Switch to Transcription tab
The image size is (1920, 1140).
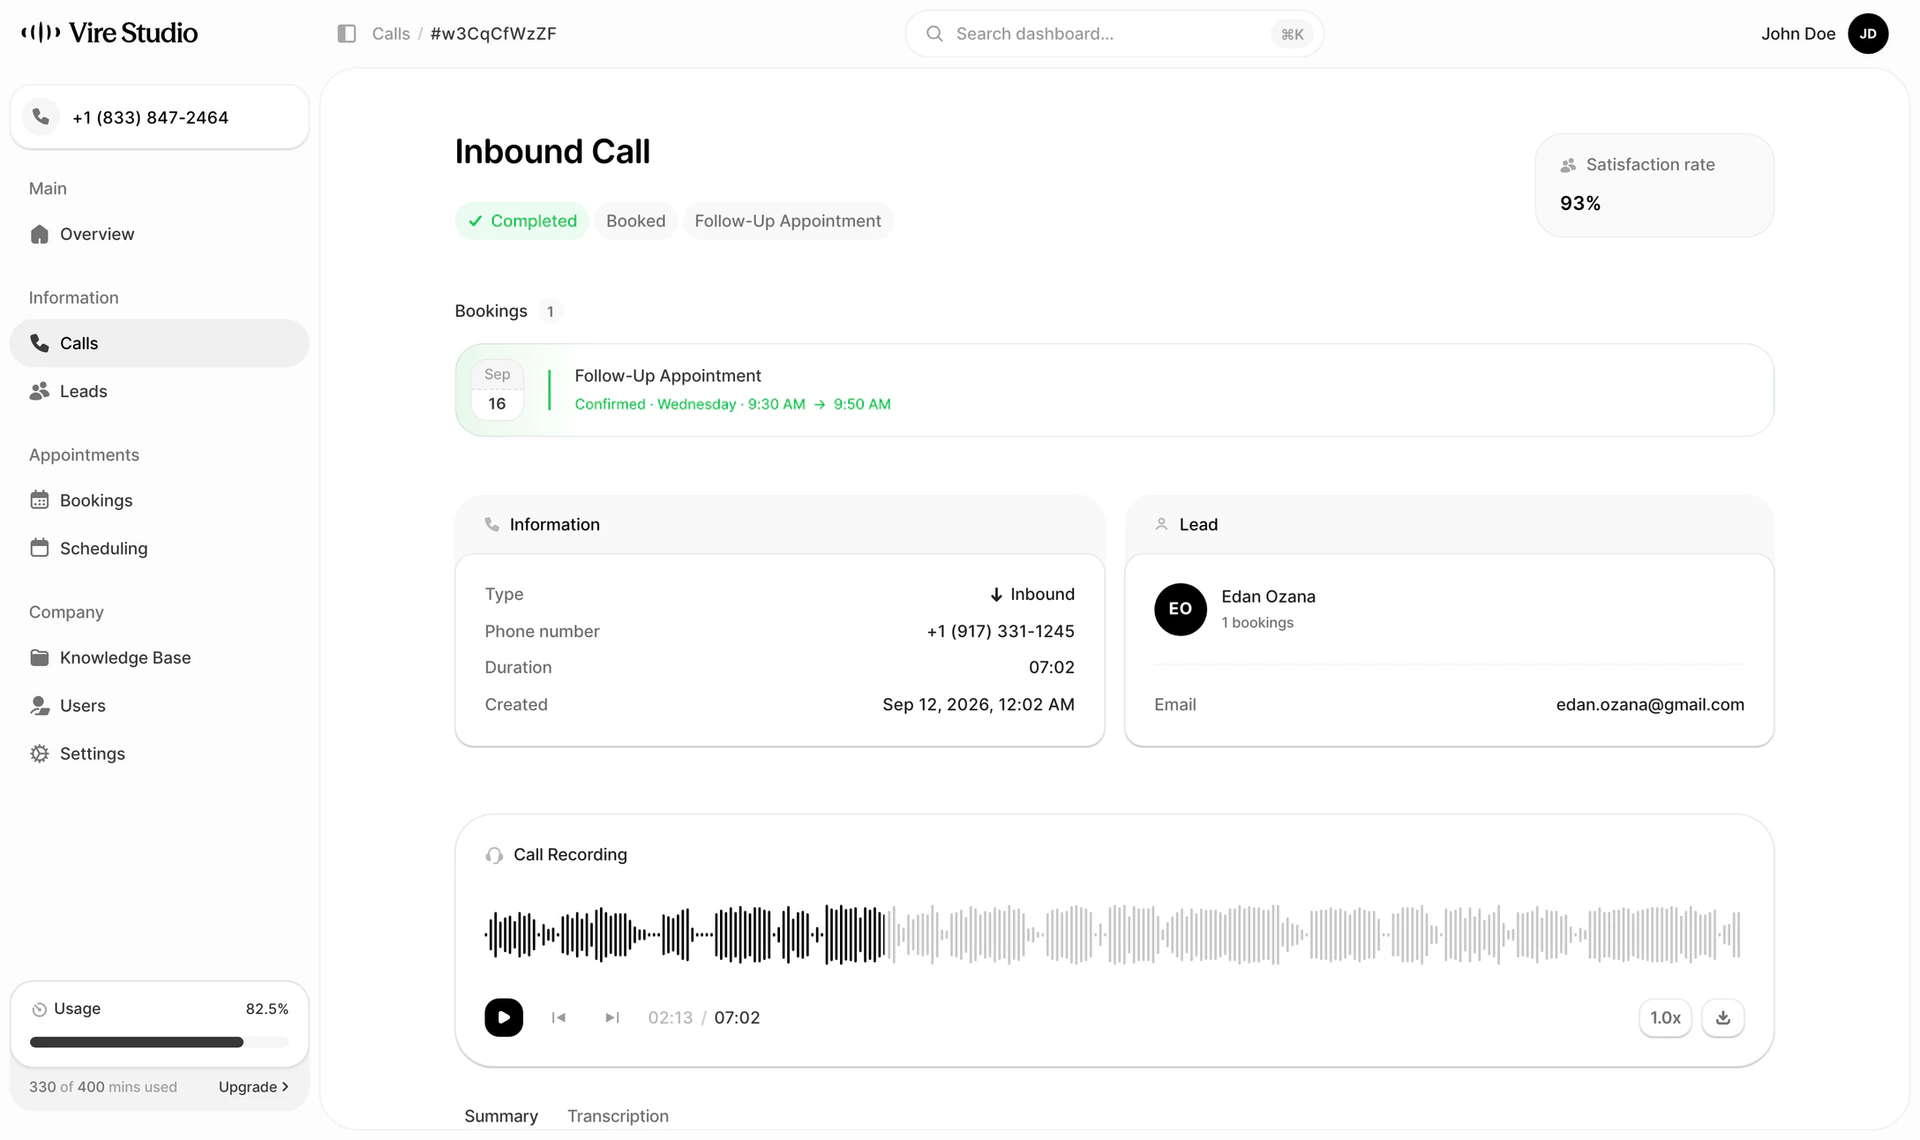pyautogui.click(x=618, y=1116)
